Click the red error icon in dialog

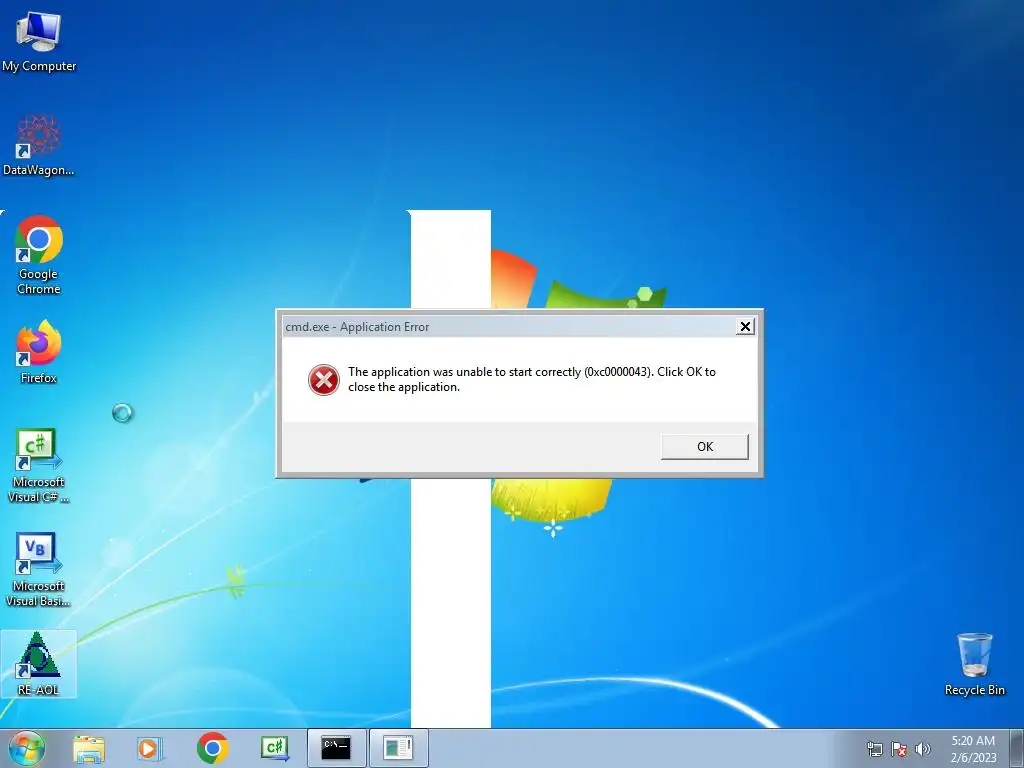[x=324, y=380]
